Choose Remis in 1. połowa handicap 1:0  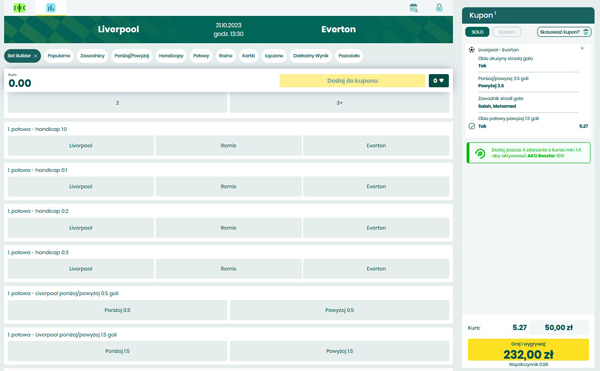pyautogui.click(x=228, y=146)
